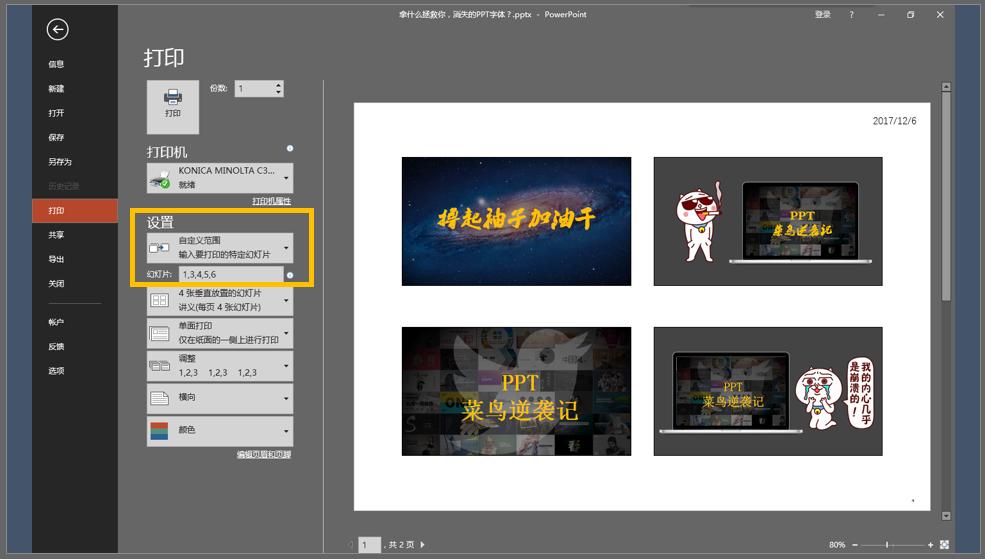Click the galaxy slide thumbnail in the preview
Screen dimensions: 985x559
pyautogui.click(x=516, y=221)
